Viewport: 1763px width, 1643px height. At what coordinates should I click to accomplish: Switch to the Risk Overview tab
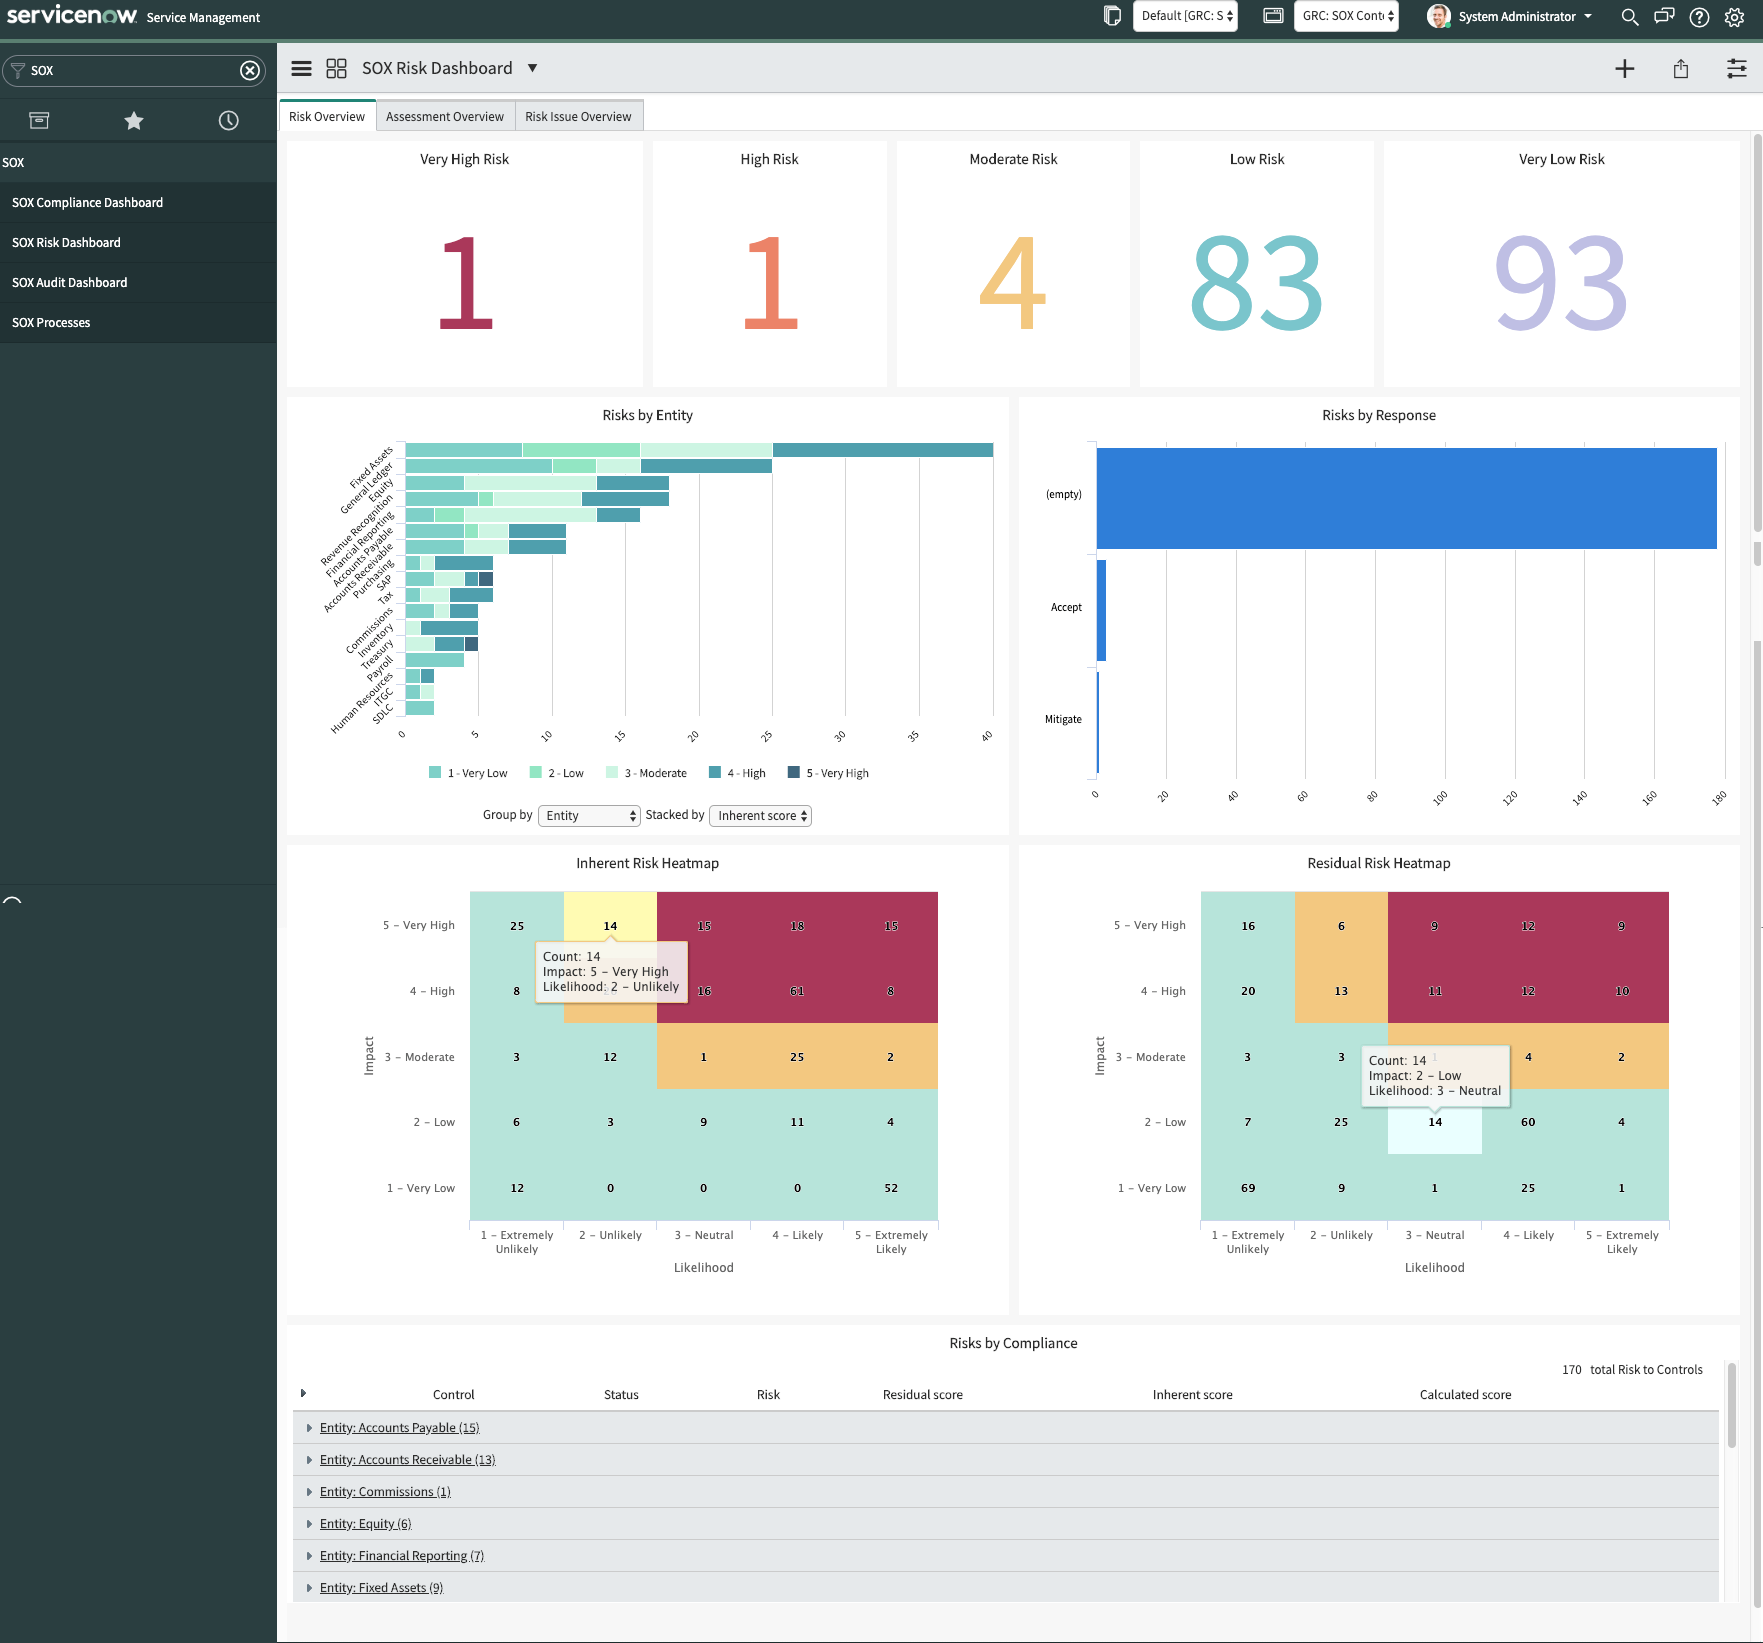327,116
